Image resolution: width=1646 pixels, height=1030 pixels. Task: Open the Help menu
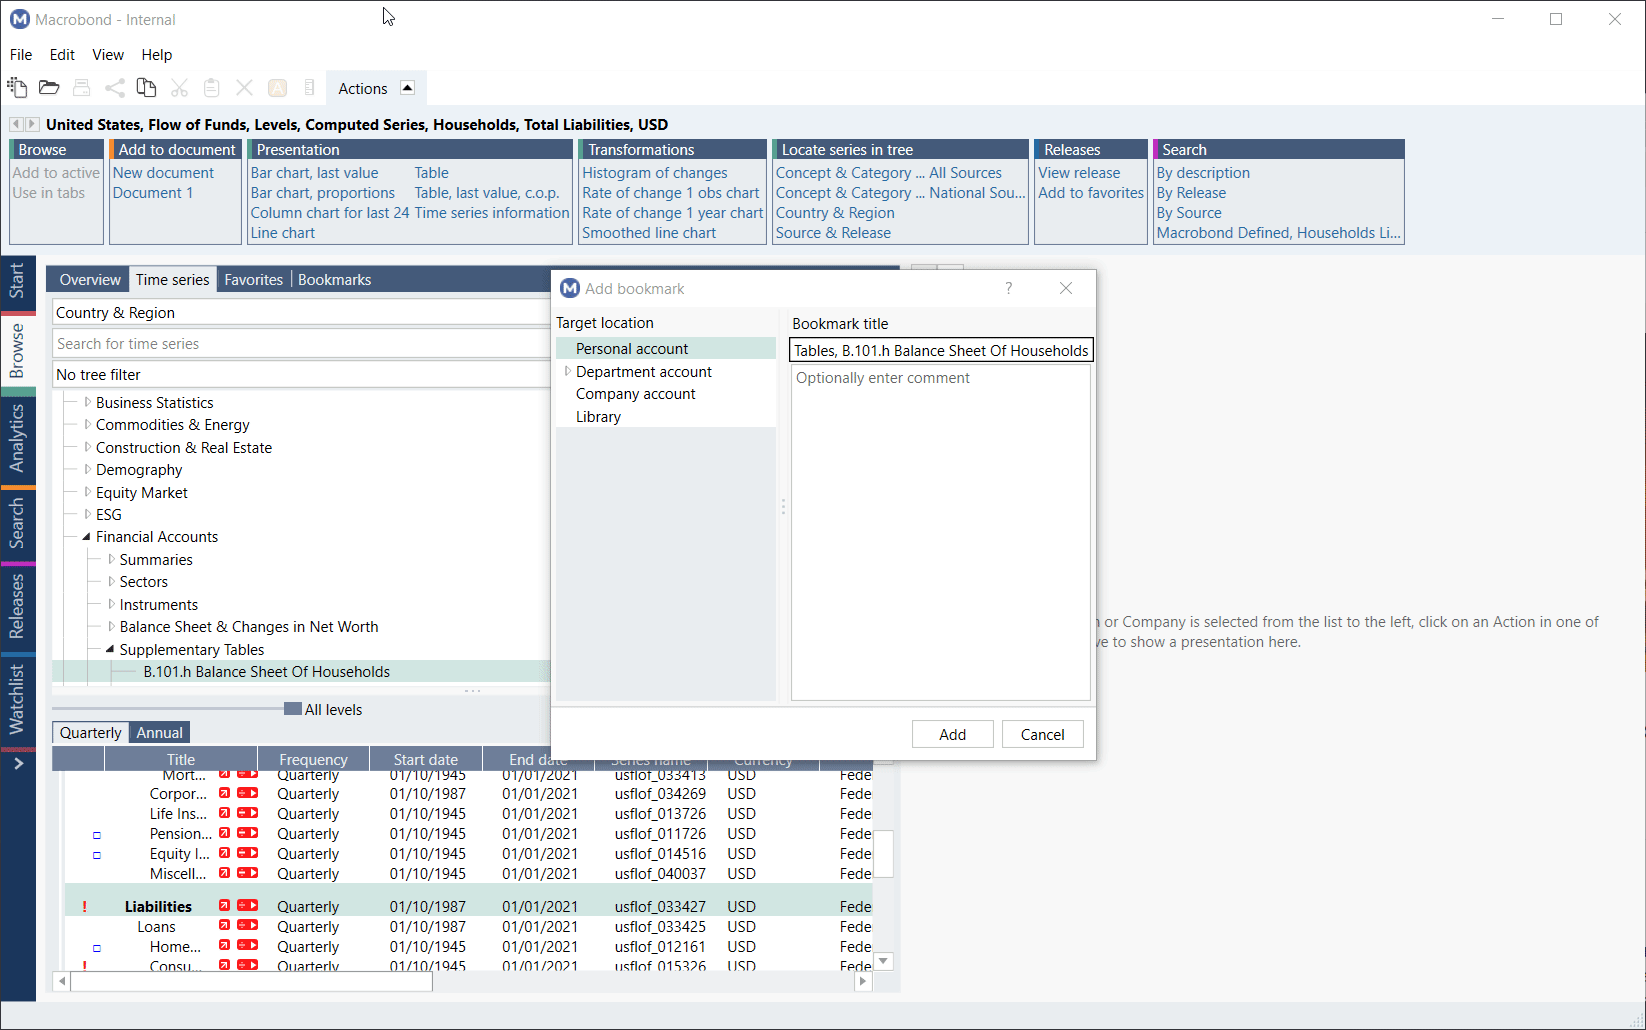156,54
